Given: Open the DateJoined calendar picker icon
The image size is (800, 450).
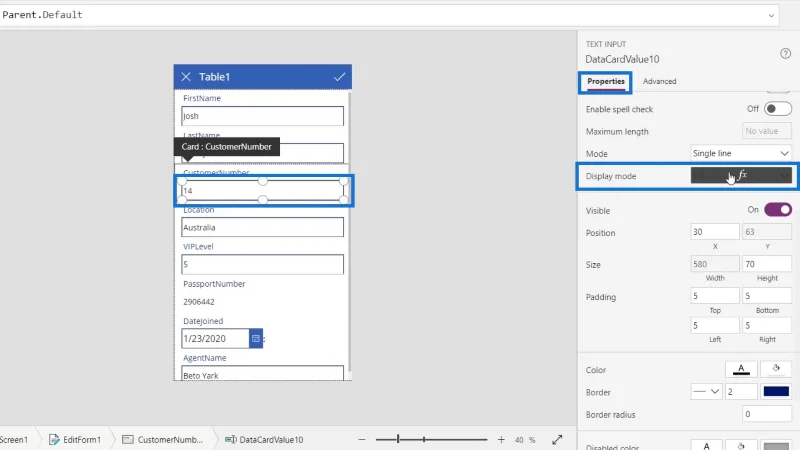Looking at the screenshot, I should pyautogui.click(x=256, y=338).
